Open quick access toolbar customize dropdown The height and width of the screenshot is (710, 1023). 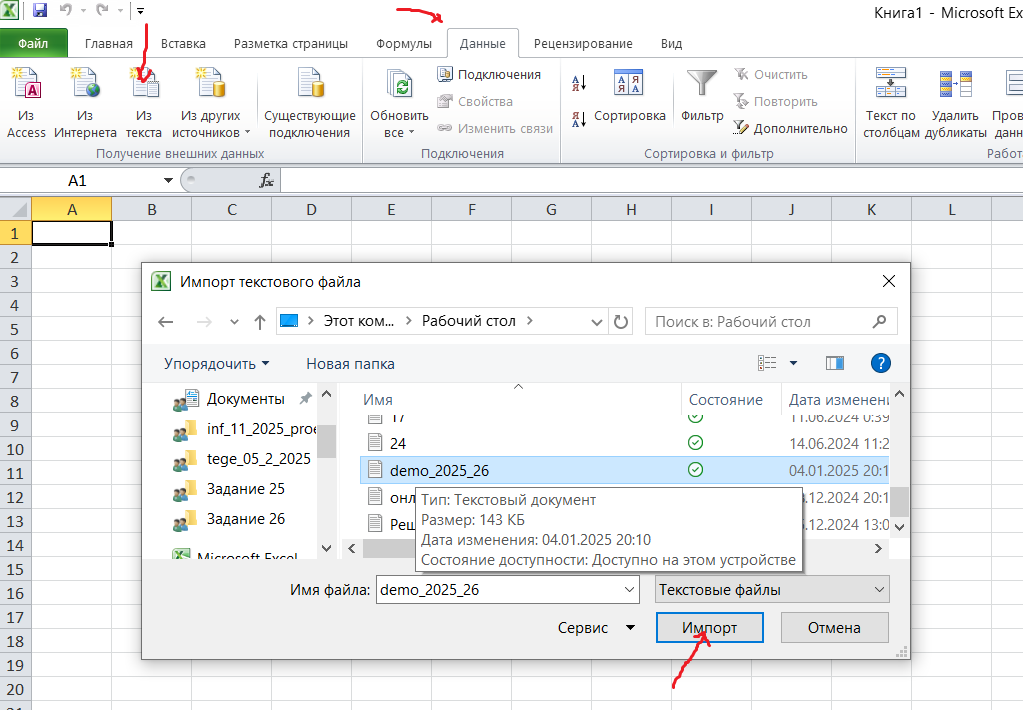point(140,11)
